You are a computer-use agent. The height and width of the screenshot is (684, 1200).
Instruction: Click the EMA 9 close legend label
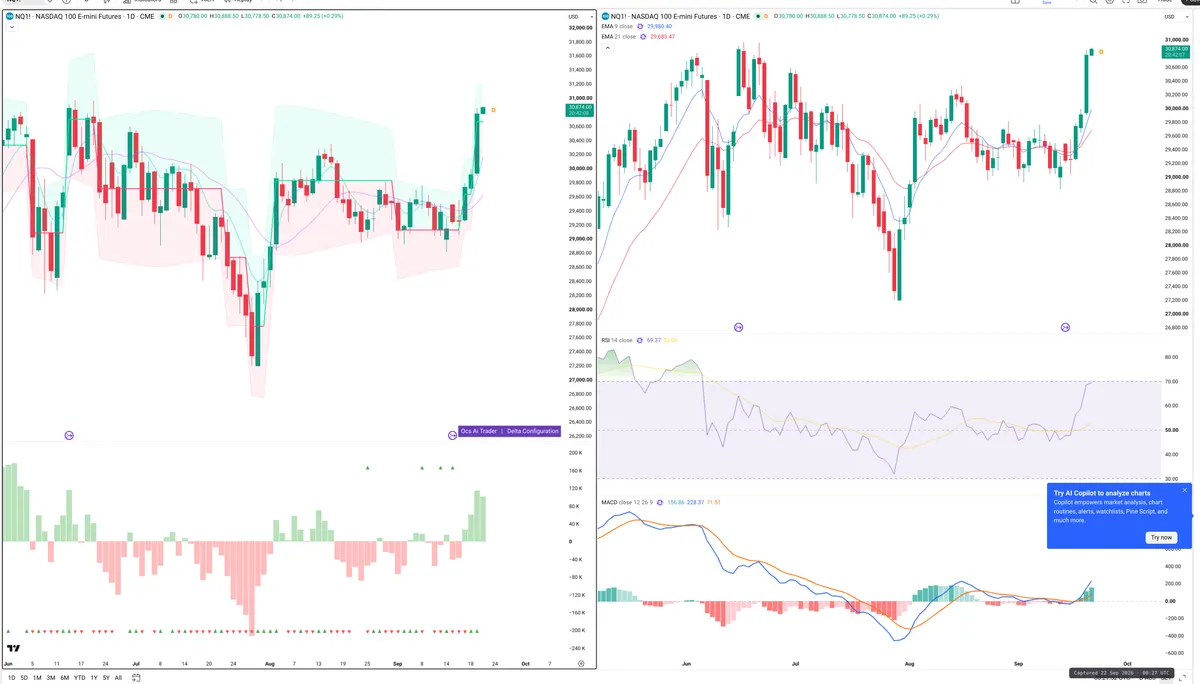616,27
